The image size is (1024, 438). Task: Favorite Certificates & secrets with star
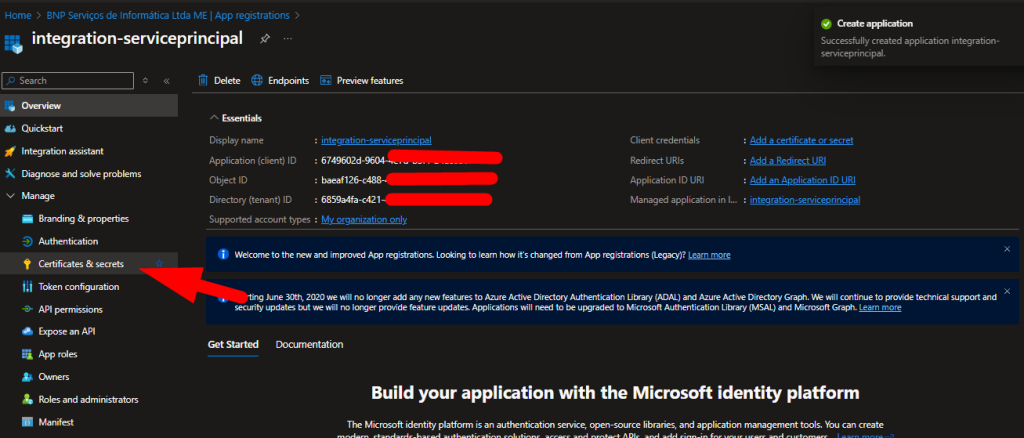coord(159,263)
